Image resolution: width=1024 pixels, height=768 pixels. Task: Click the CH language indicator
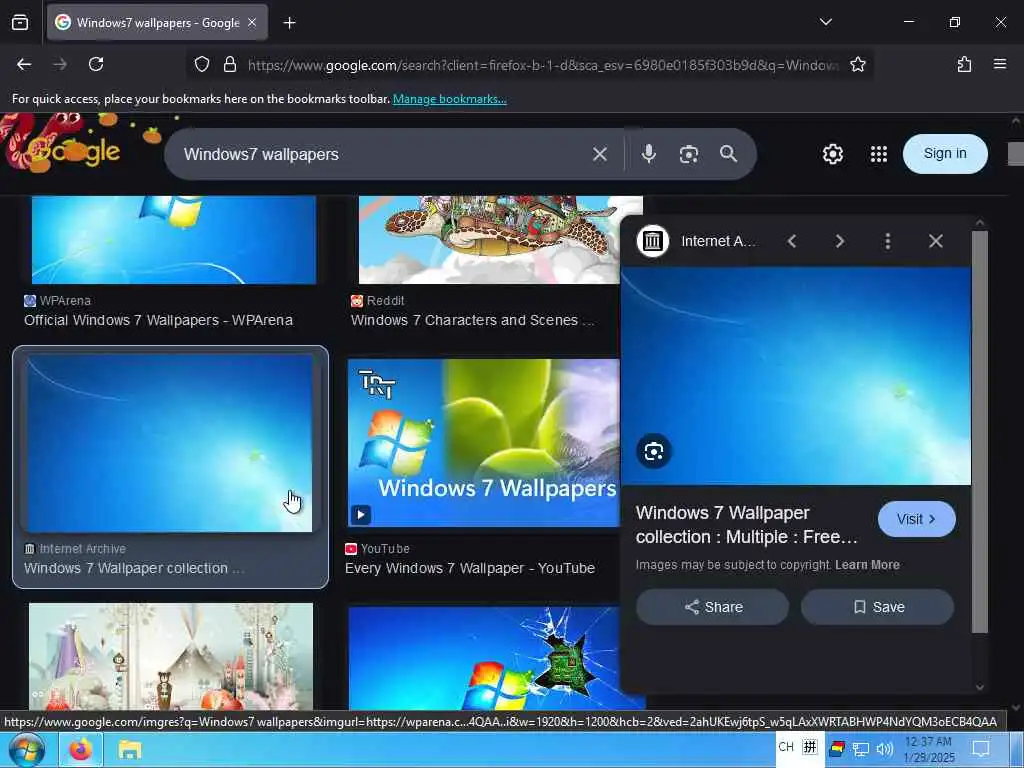pos(786,746)
